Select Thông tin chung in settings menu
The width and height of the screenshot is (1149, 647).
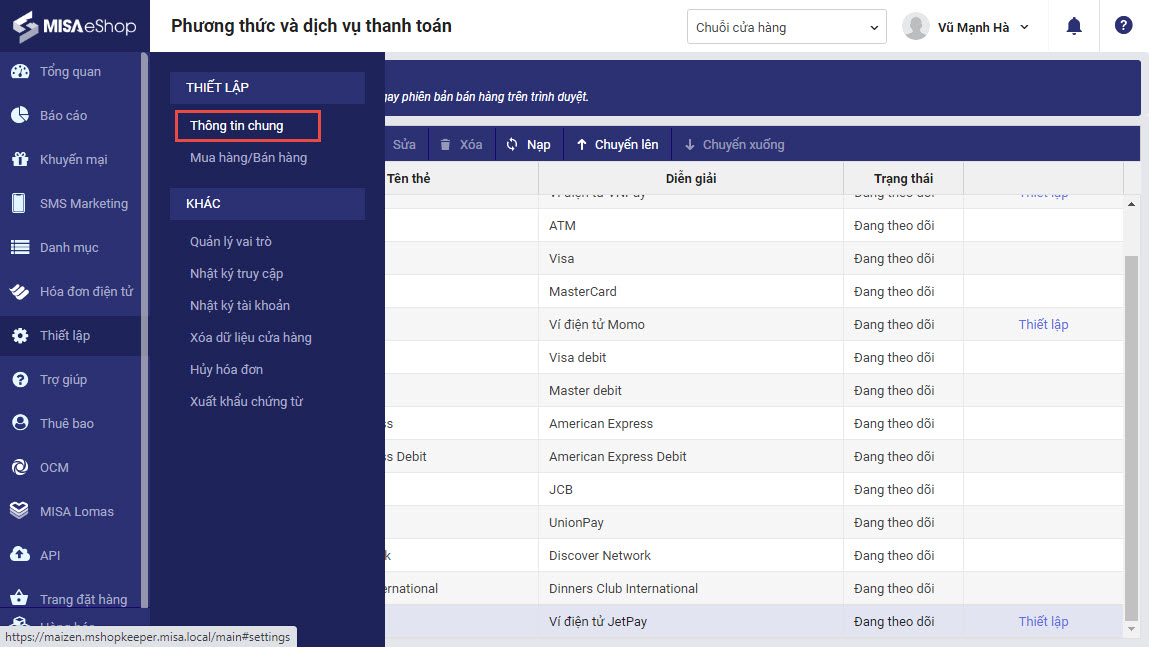point(237,126)
